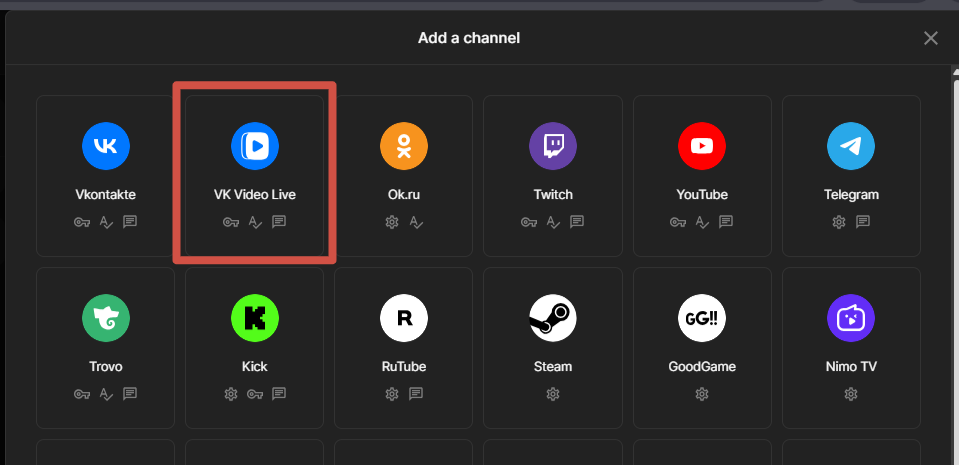
Task: Click the Nimo TV channel label
Action: point(851,366)
